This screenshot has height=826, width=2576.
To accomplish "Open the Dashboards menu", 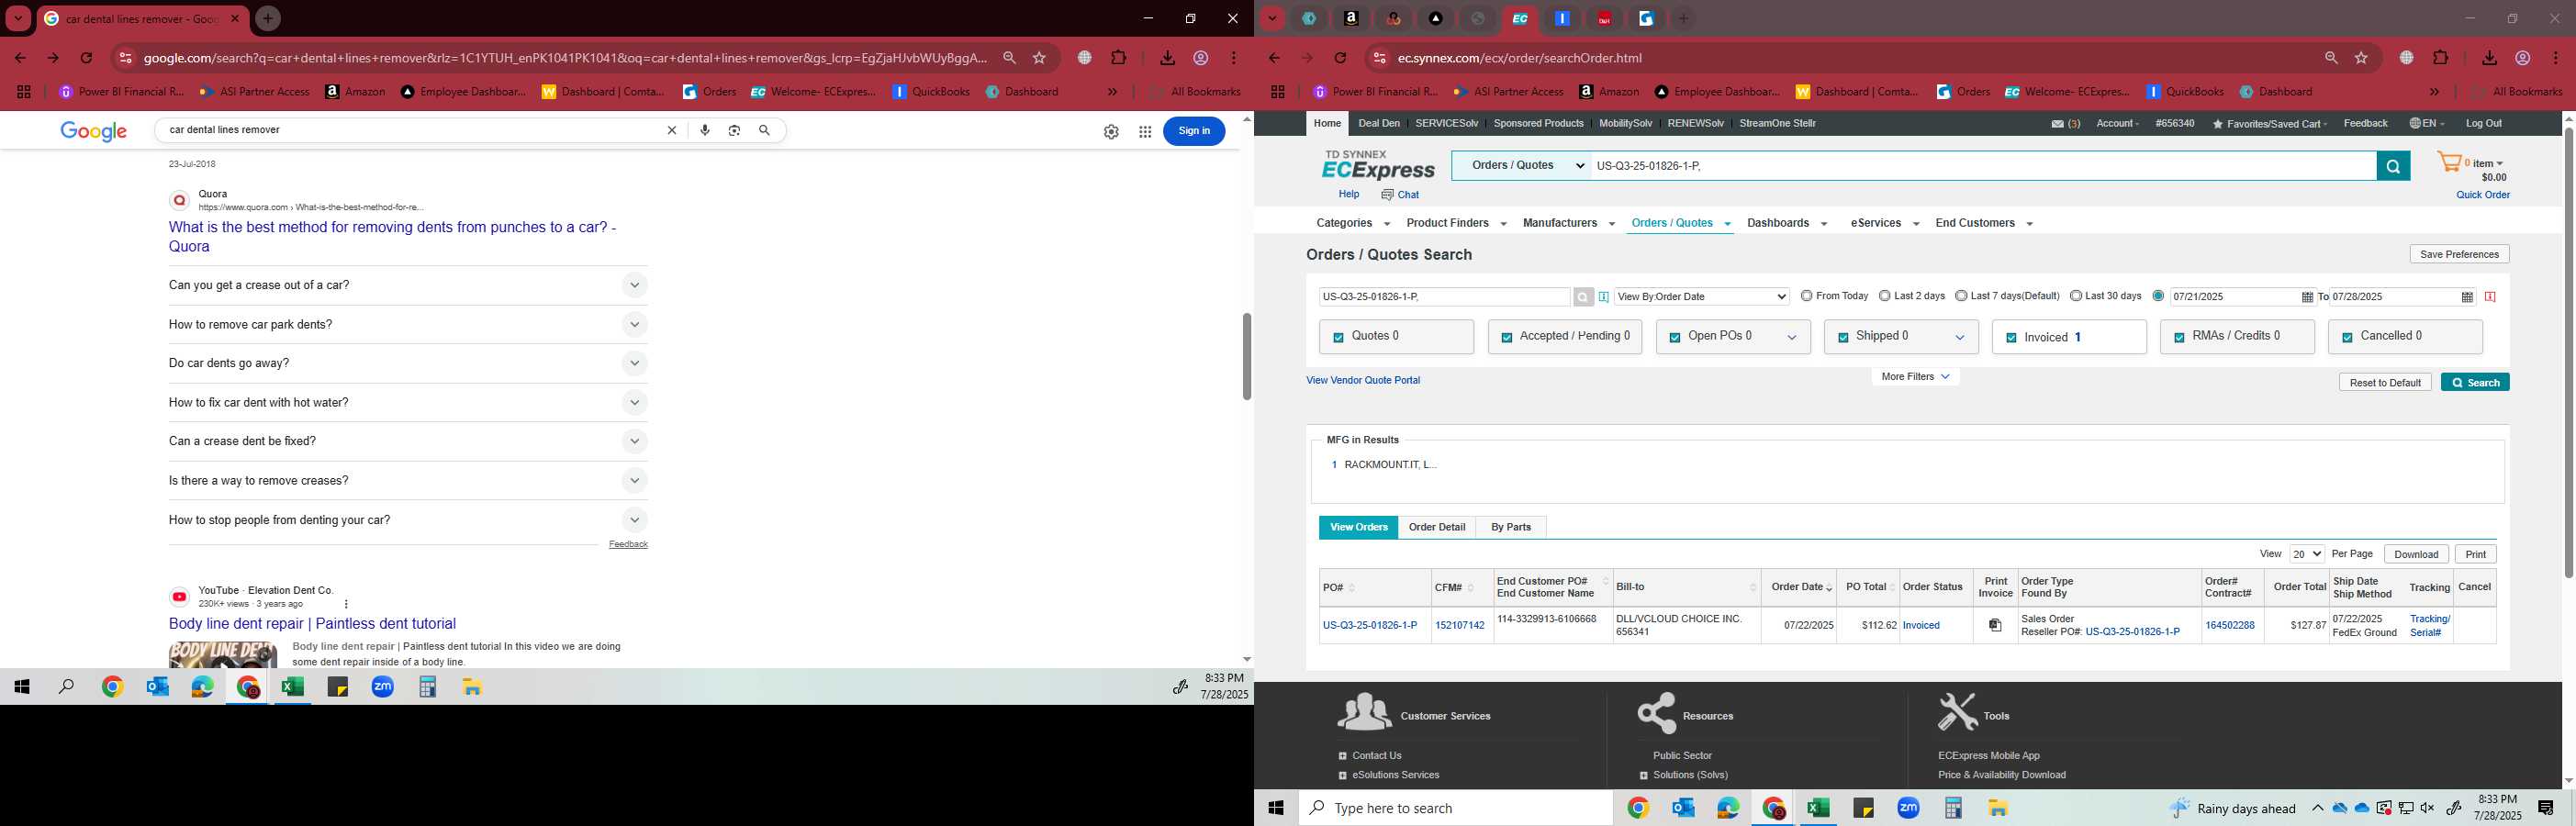I will (x=1787, y=223).
